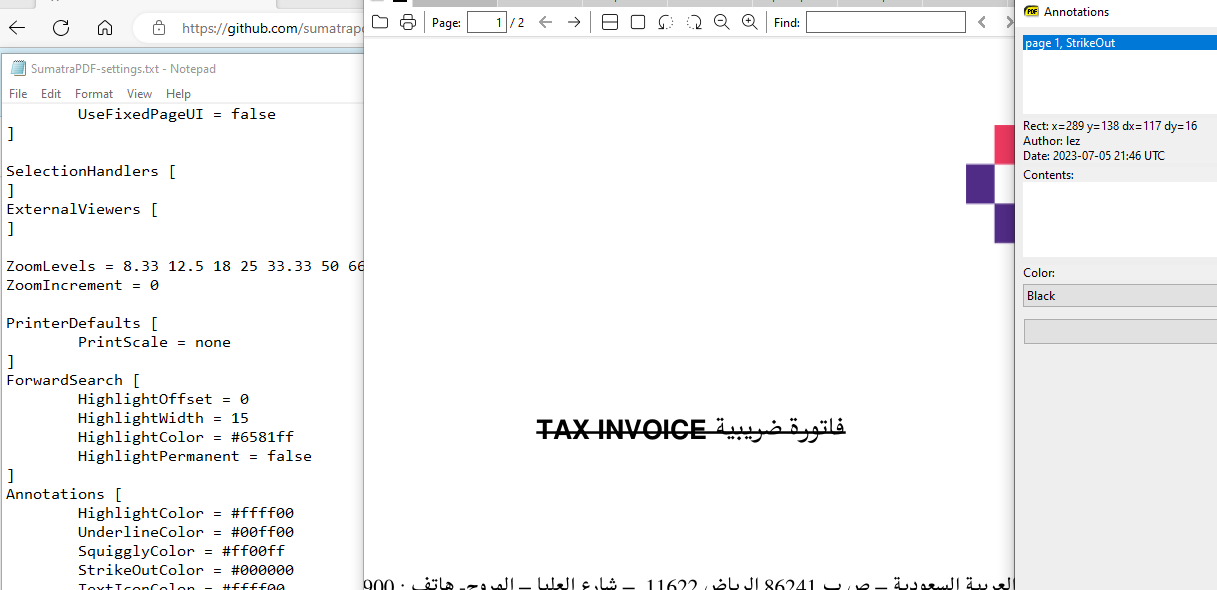Screen dimensions: 1217x590
Task: Zoom out using the magnifier minus icon
Action: point(721,21)
